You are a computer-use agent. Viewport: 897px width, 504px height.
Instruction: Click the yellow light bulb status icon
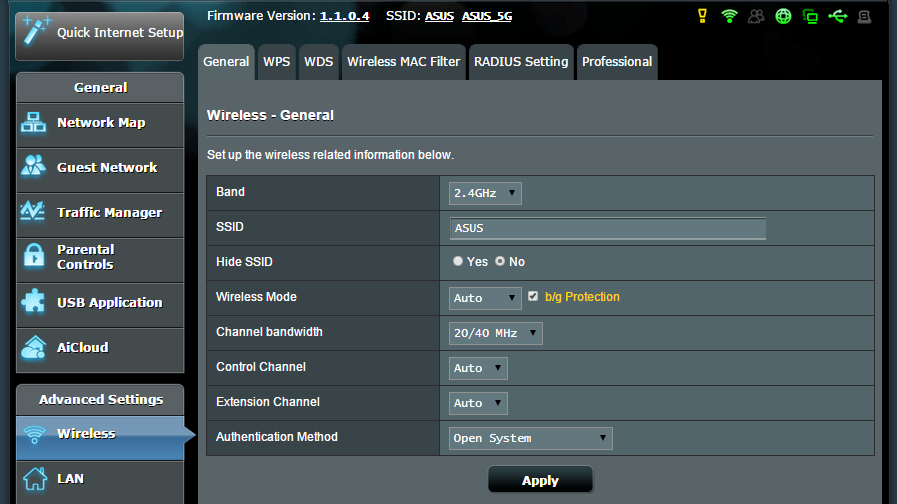(x=702, y=16)
